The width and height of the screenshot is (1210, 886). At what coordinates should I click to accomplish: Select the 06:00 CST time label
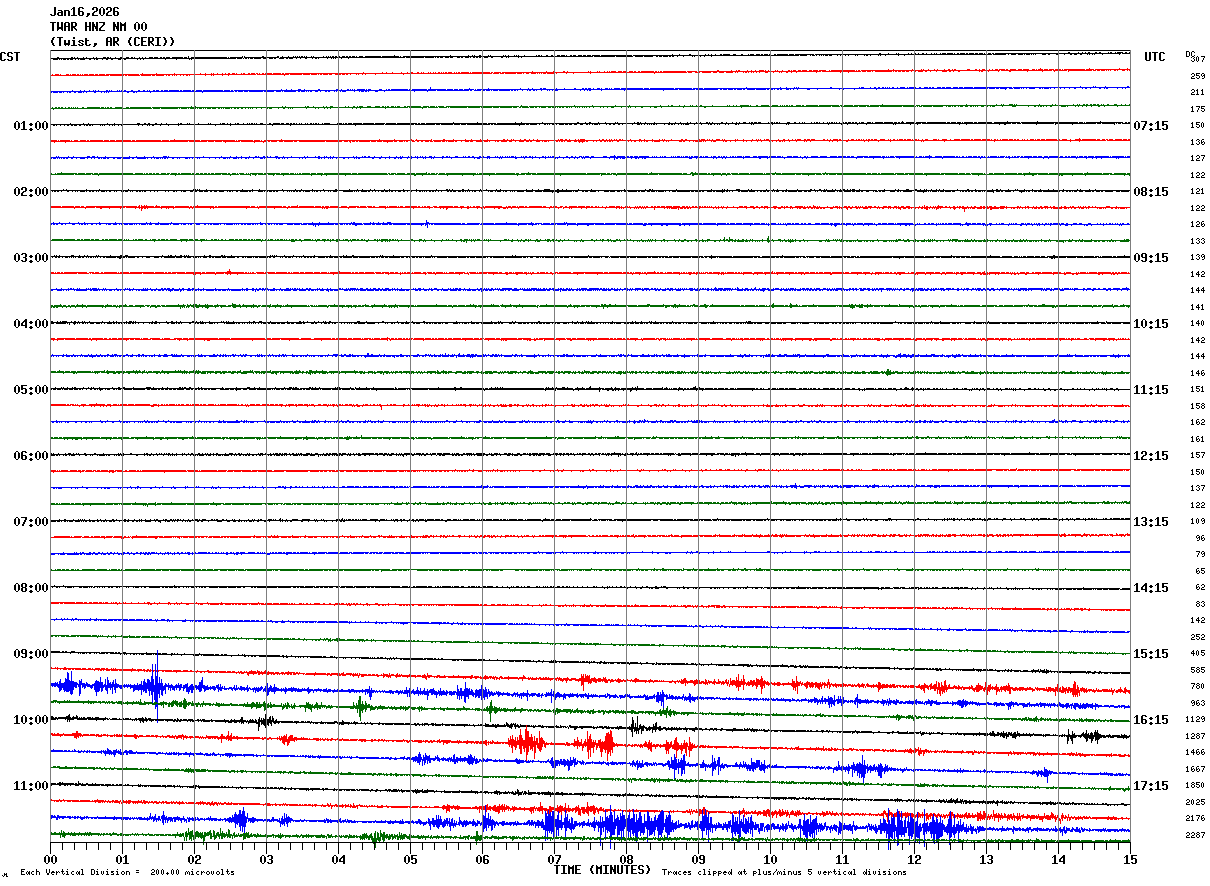click(31, 456)
